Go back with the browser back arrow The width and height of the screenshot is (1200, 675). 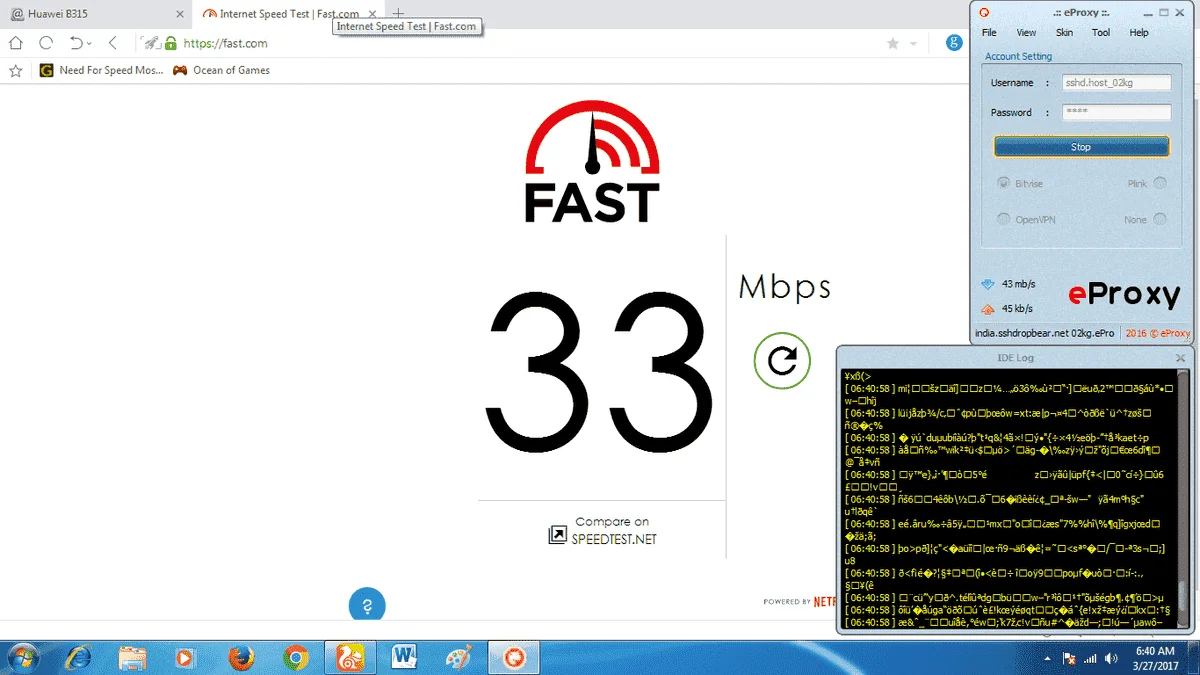[x=113, y=43]
